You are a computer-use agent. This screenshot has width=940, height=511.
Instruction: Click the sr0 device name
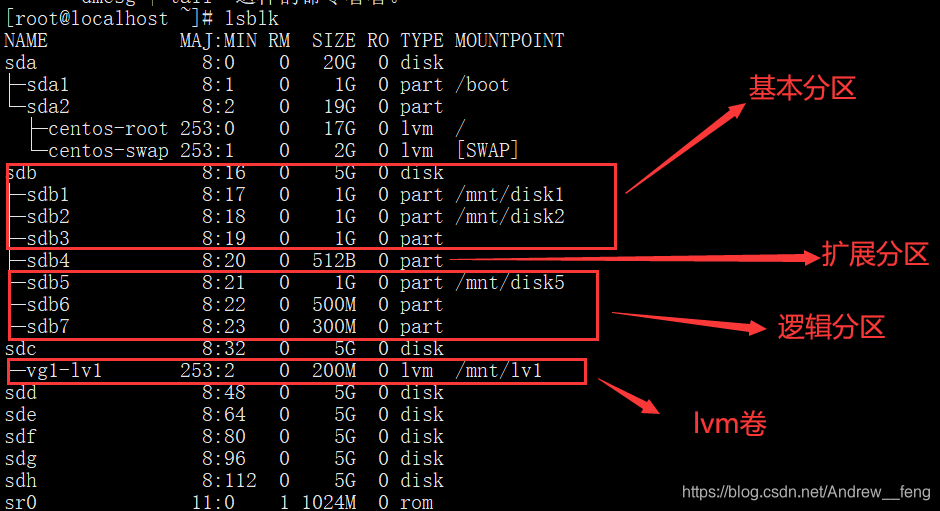pyautogui.click(x=20, y=502)
